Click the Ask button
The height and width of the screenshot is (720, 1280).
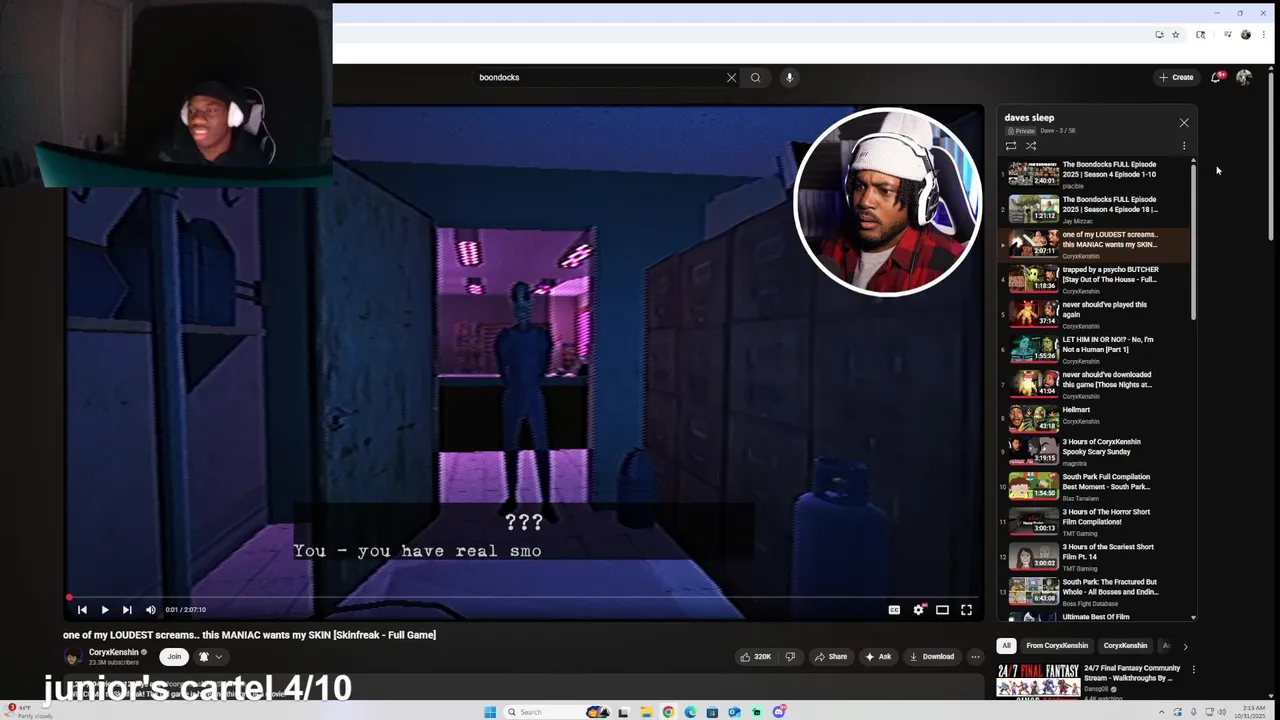coord(878,657)
